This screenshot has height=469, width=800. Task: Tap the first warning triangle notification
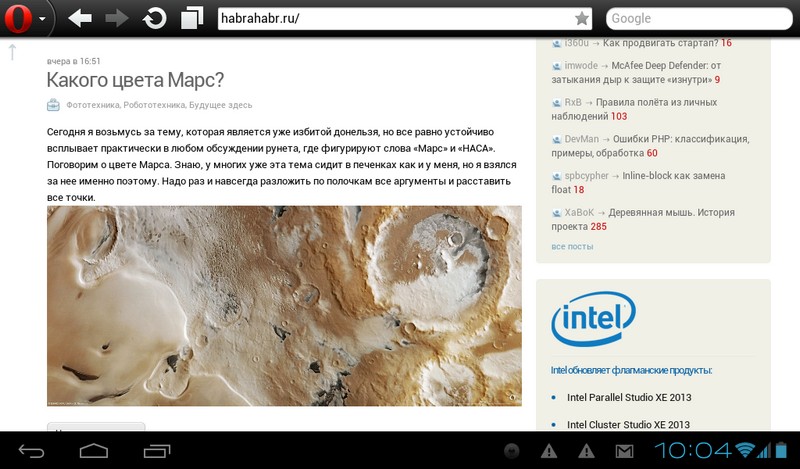coord(549,451)
